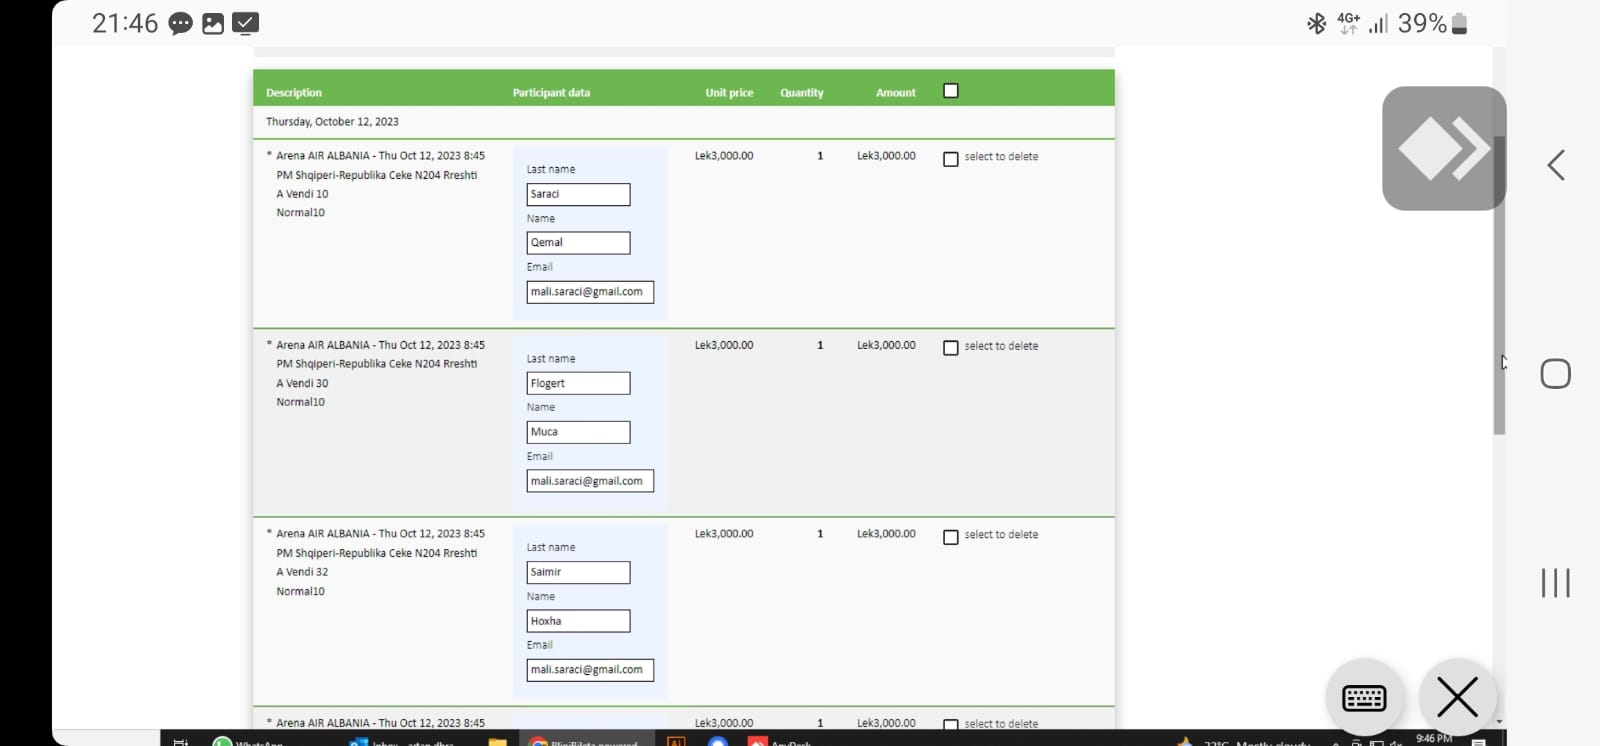
Task: Tap the signal strength bars icon
Action: point(1378,24)
